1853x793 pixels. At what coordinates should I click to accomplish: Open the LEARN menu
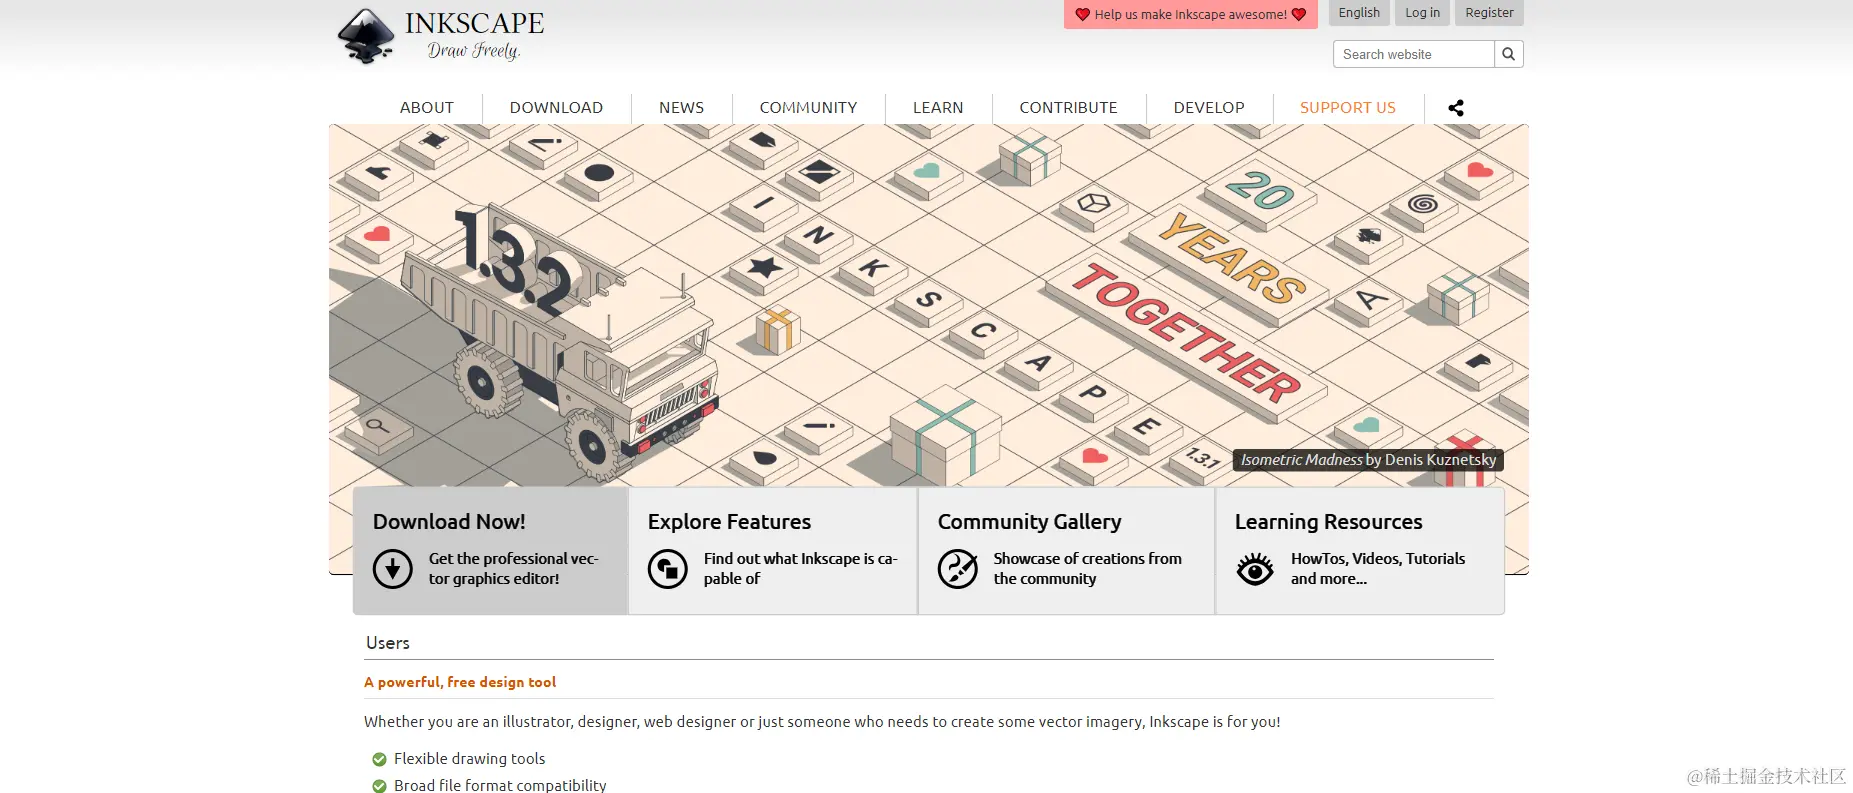pyautogui.click(x=938, y=108)
